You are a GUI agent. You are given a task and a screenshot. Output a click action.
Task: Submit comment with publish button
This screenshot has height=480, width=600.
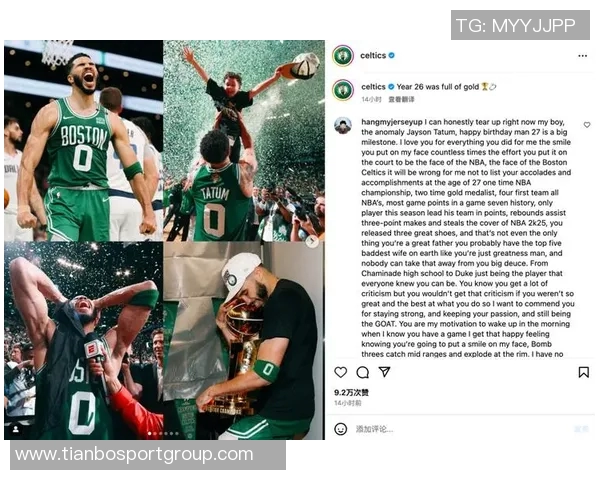pyautogui.click(x=581, y=429)
